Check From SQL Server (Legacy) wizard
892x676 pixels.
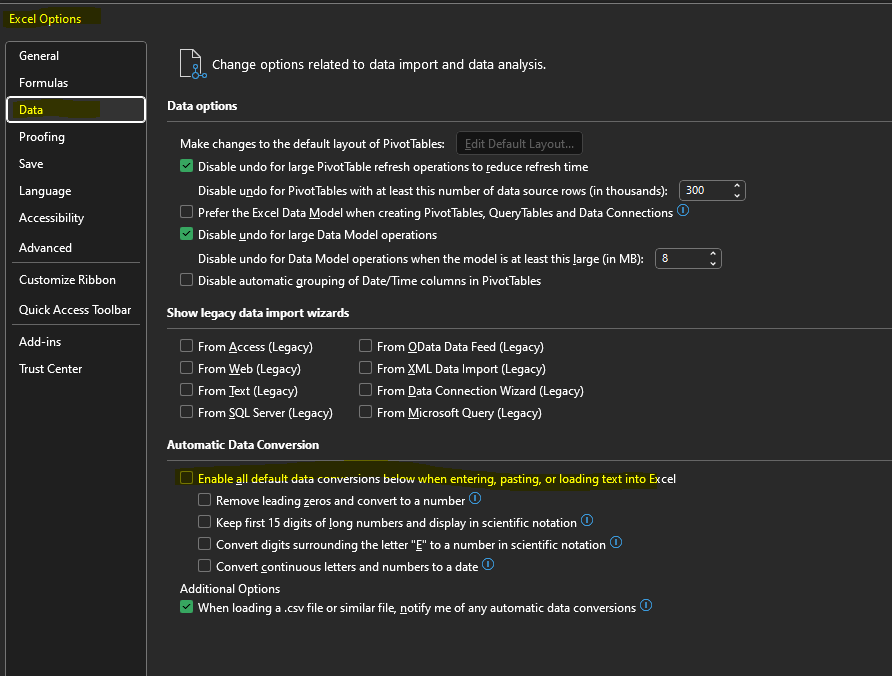pyautogui.click(x=187, y=412)
